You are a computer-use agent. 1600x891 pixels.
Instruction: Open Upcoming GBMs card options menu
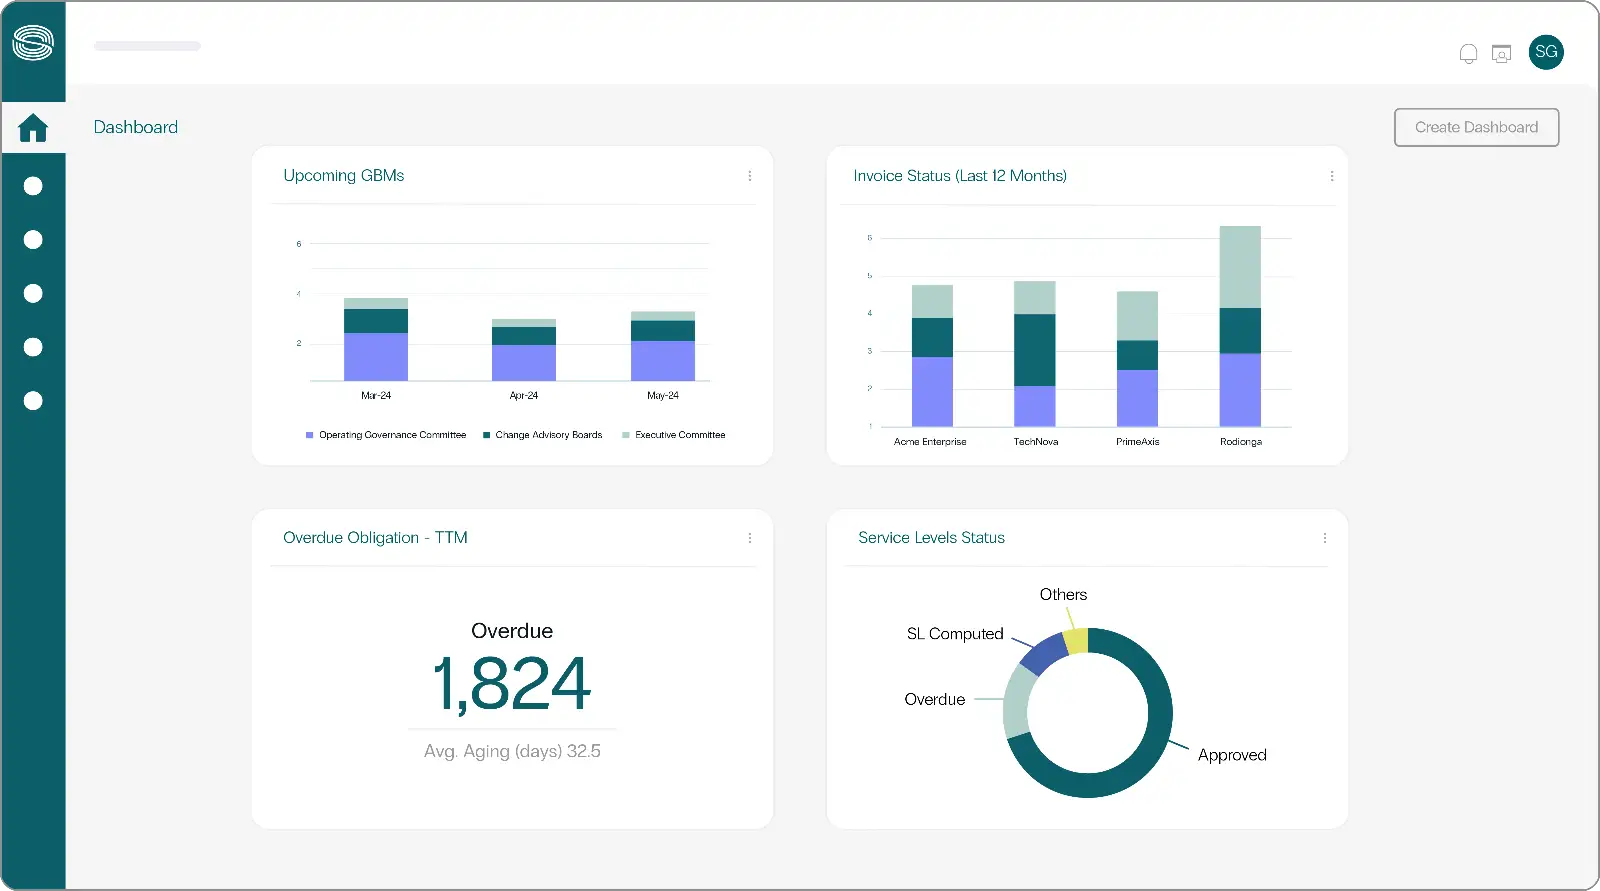click(750, 176)
